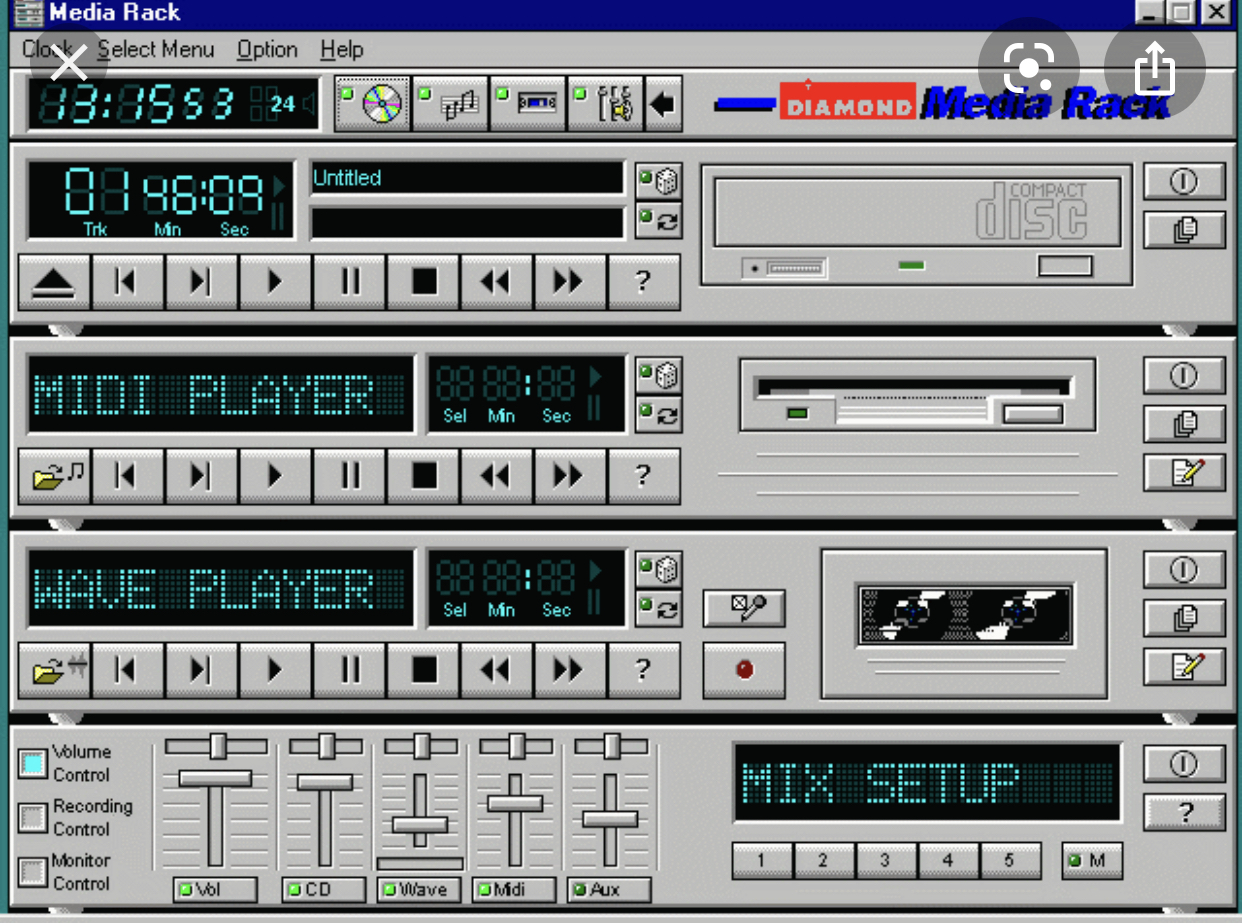Open a MIDI file using the folder icon
1242x923 pixels.
[53, 475]
